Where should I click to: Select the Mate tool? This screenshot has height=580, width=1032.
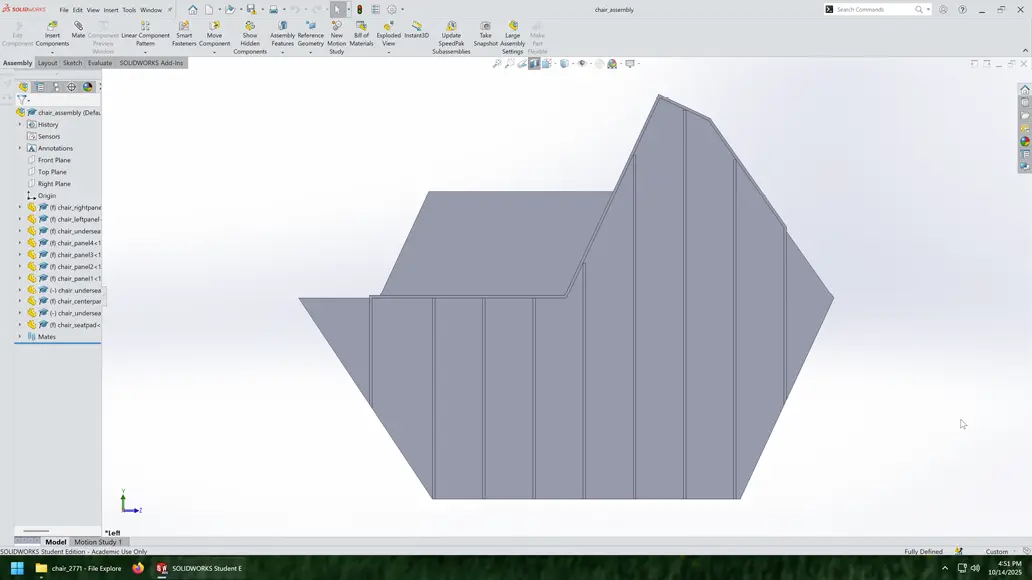[x=76, y=31]
